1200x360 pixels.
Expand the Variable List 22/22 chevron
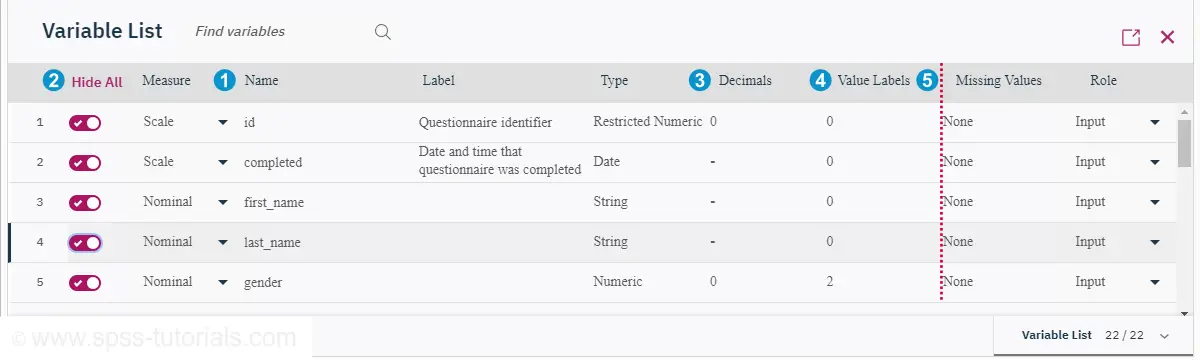point(1164,337)
